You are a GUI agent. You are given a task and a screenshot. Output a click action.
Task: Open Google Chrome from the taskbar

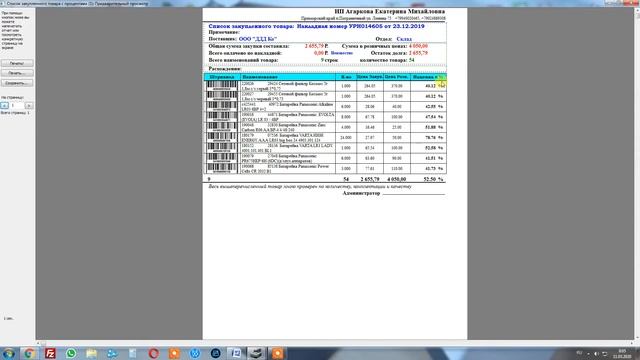pyautogui.click(x=29, y=353)
